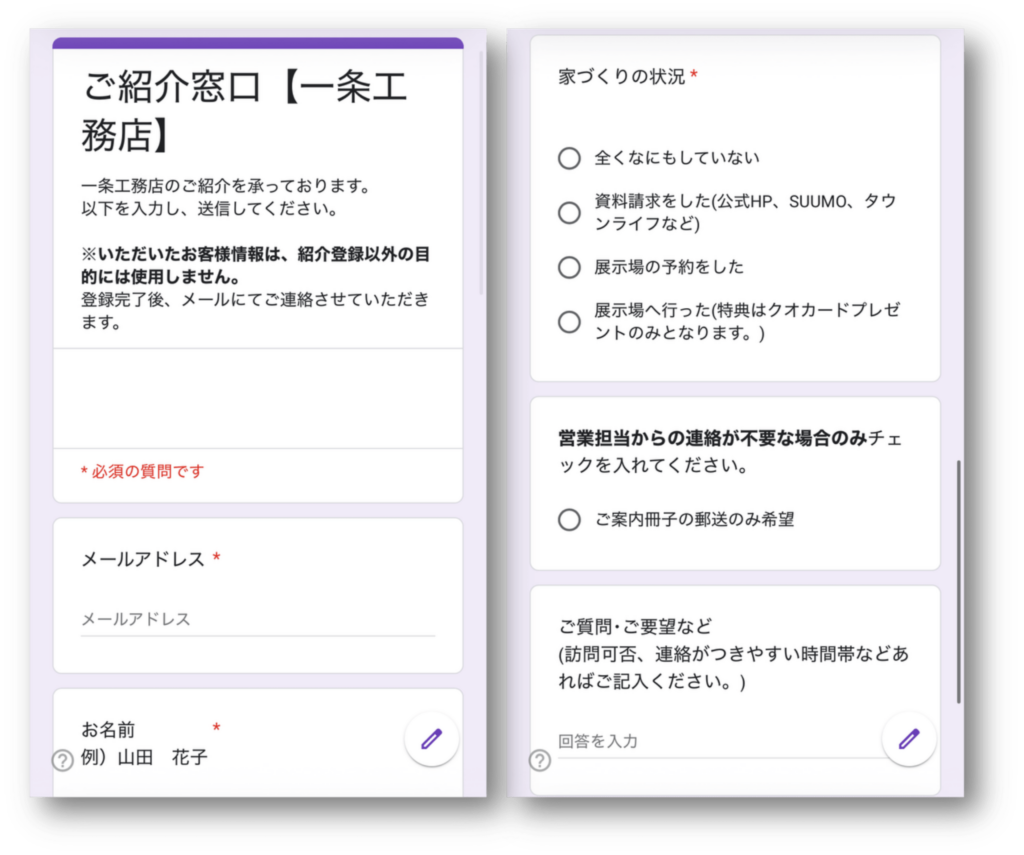The height and width of the screenshot is (855, 1024).
Task: Choose 資料請求をした radio option
Action: [569, 212]
